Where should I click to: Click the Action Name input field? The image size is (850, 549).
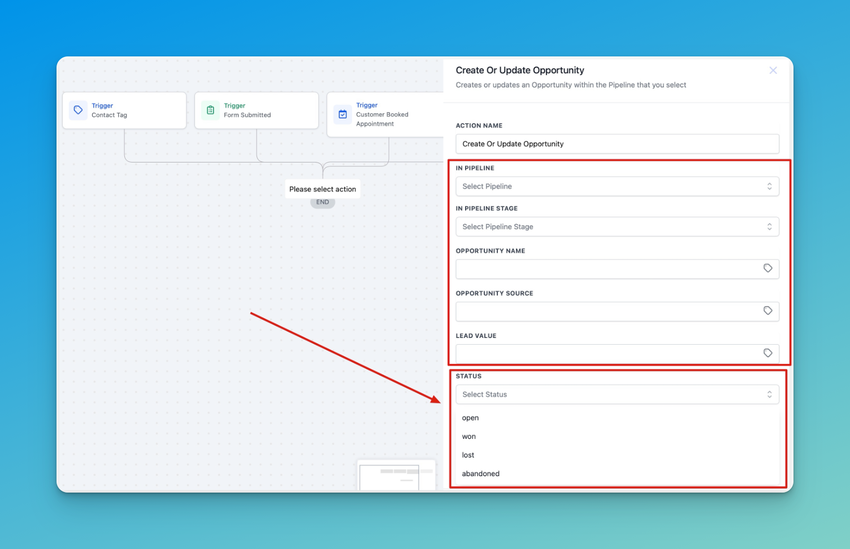(617, 144)
